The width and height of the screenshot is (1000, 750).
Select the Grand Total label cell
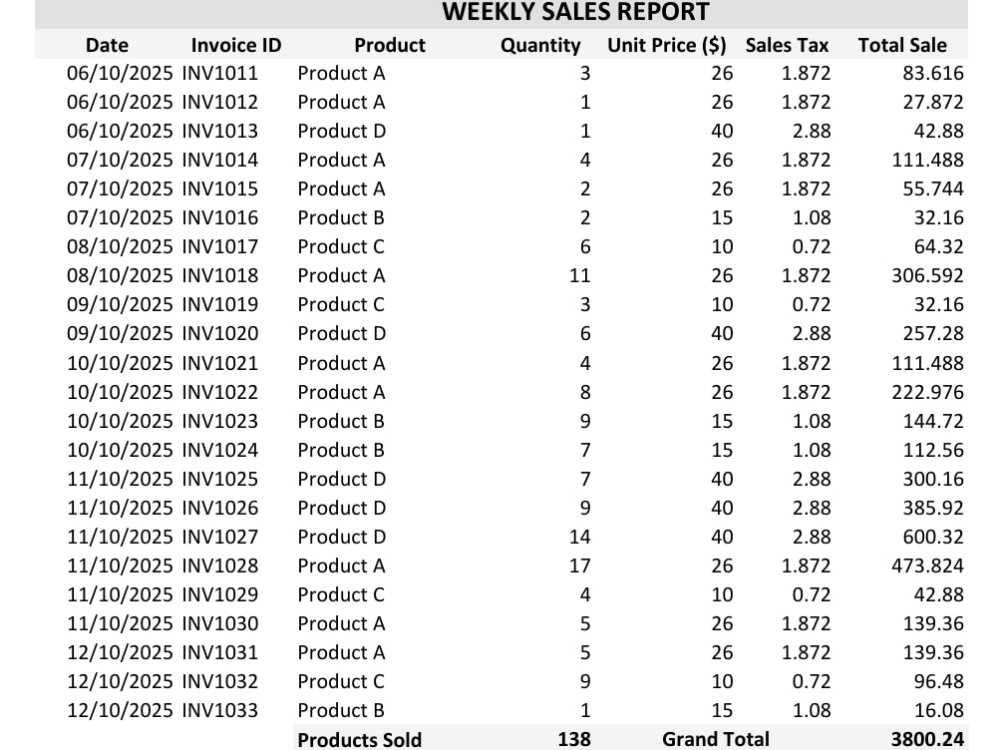pos(716,739)
